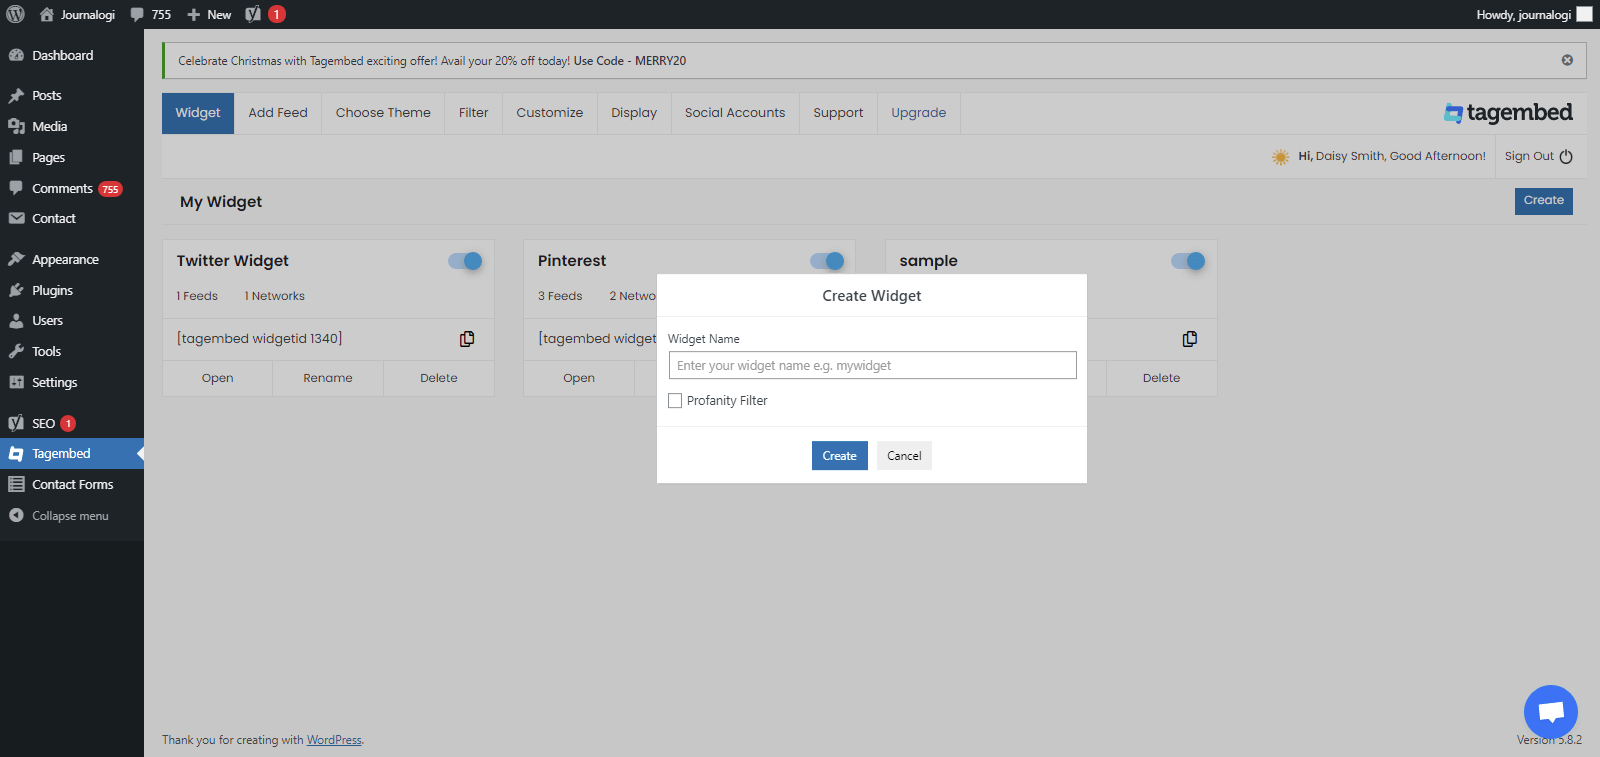Click the Comments 755 count badge

[x=110, y=189]
